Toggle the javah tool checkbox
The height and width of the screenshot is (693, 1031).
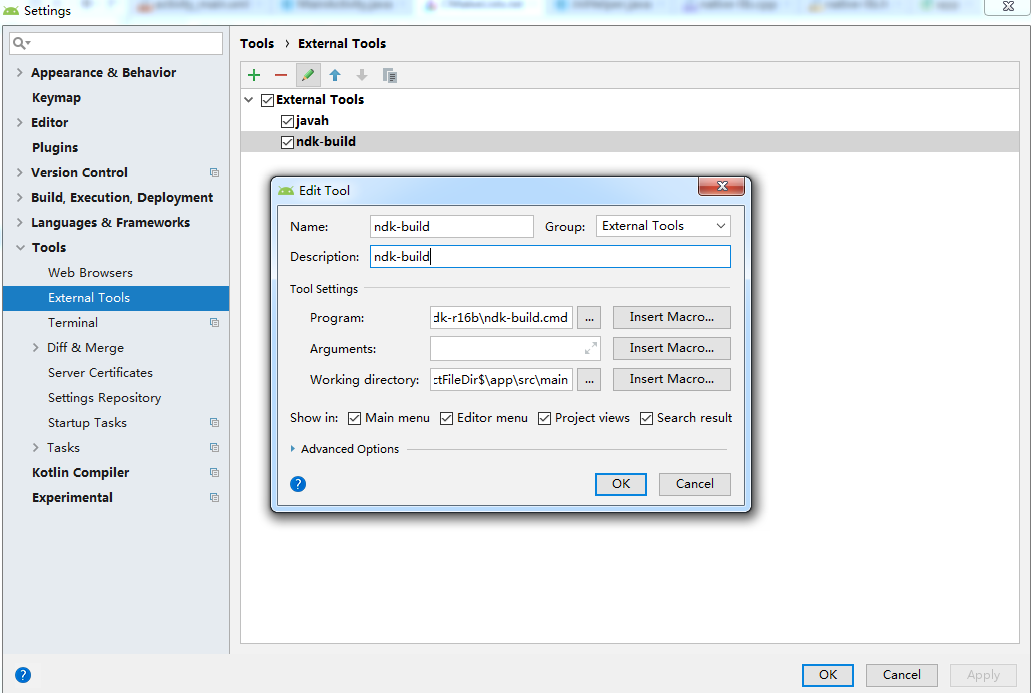coord(287,121)
